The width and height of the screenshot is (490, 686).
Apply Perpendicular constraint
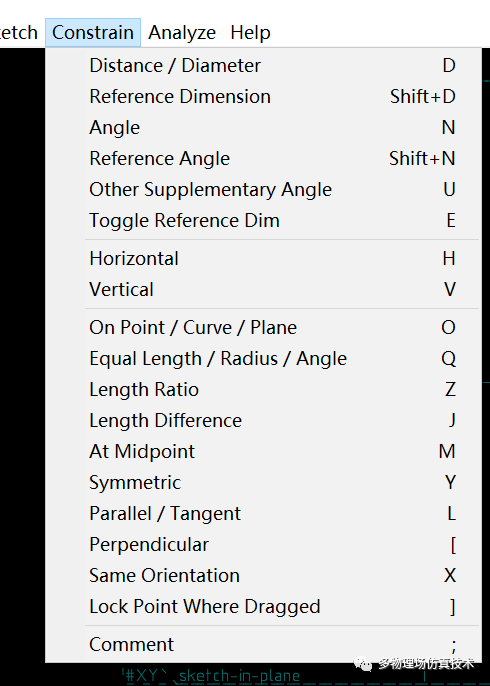262,545
